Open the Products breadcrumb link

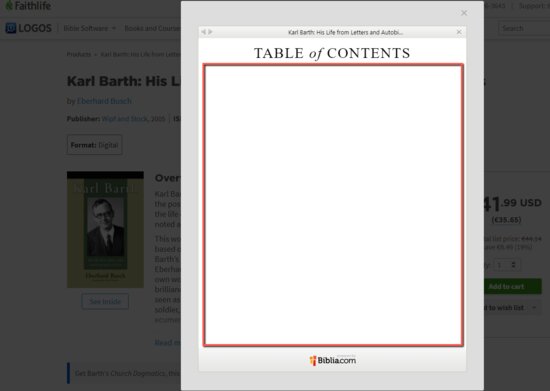click(79, 54)
